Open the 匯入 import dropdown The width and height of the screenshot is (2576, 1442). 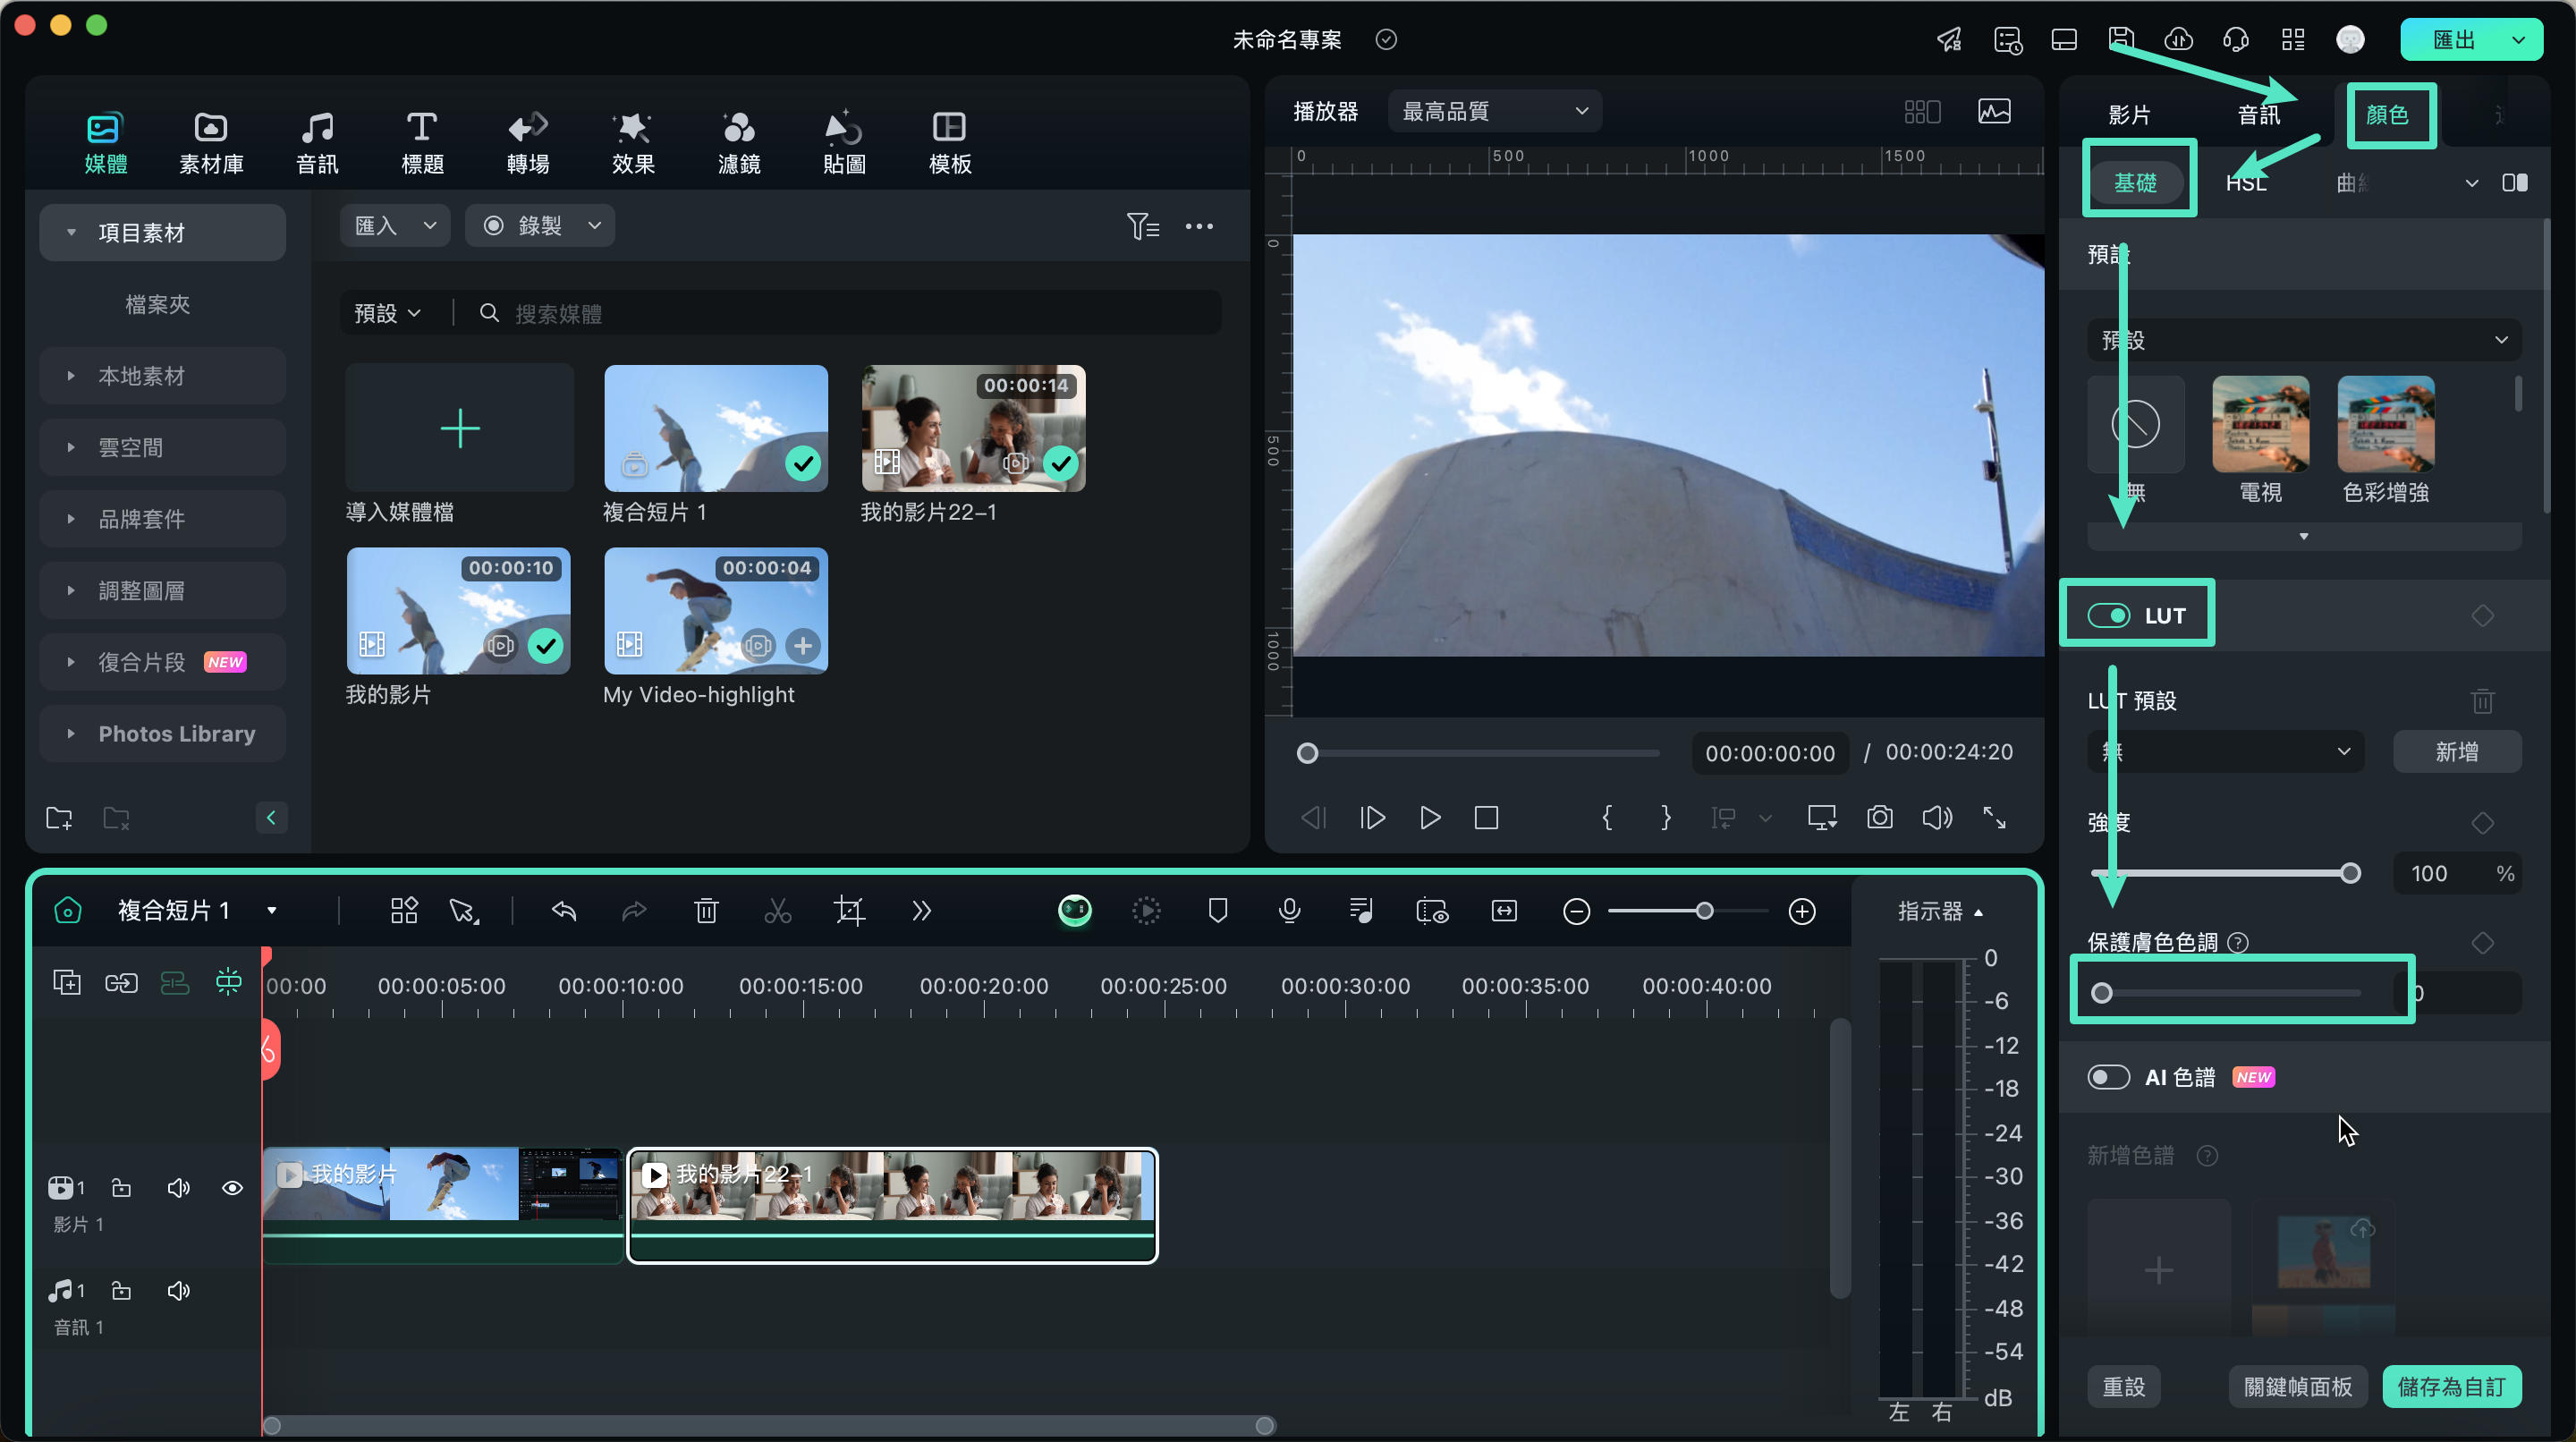[395, 226]
